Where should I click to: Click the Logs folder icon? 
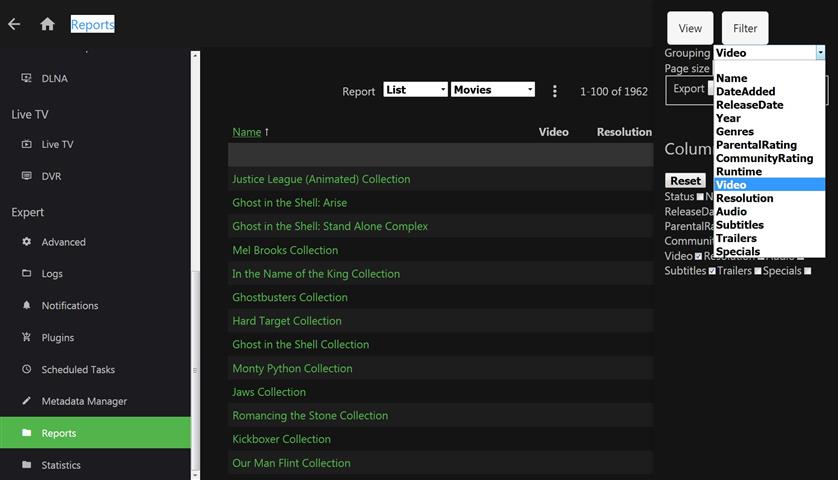pyautogui.click(x=26, y=273)
